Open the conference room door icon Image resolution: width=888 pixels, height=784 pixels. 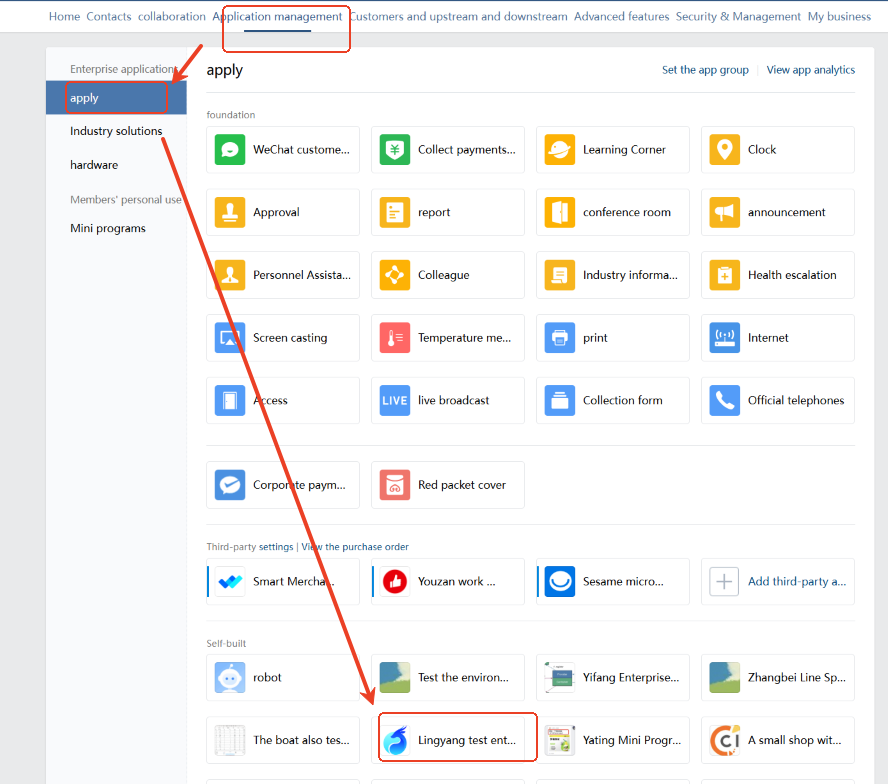coord(560,212)
